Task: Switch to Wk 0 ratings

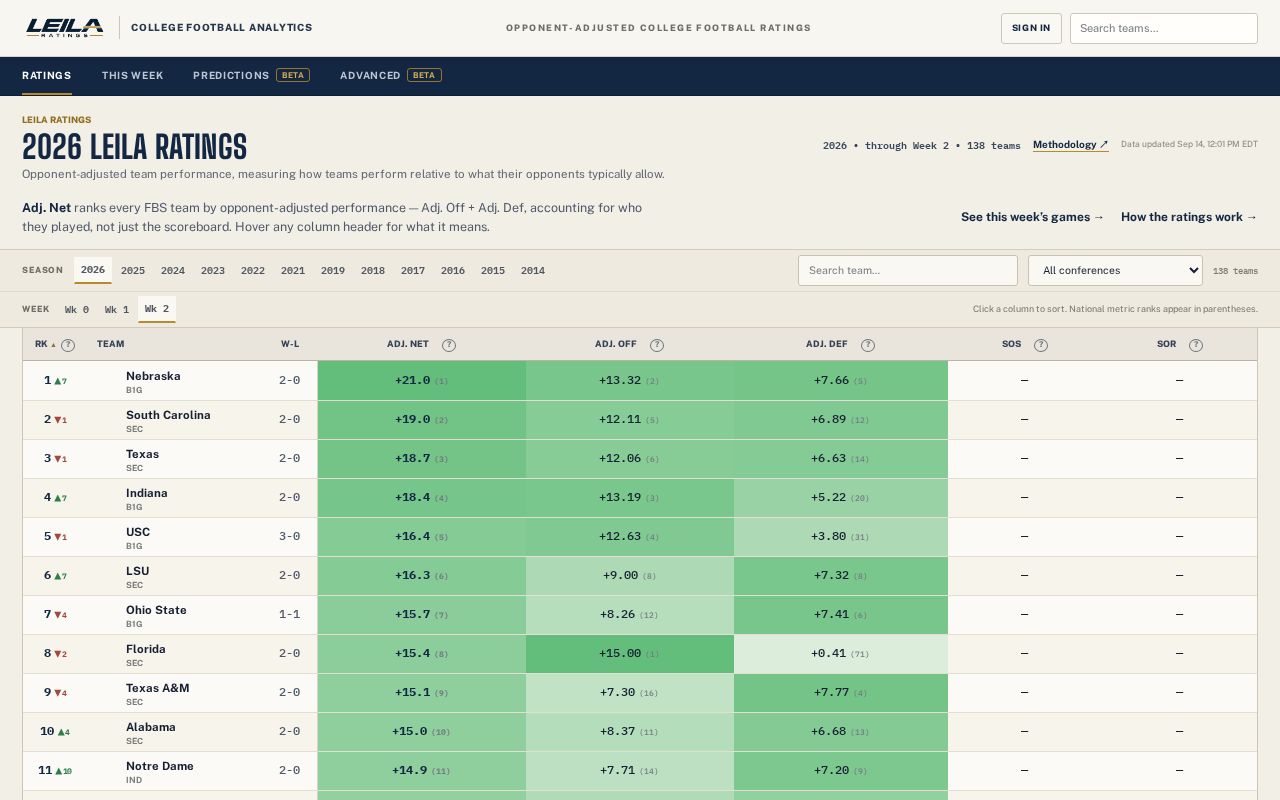Action: point(77,310)
